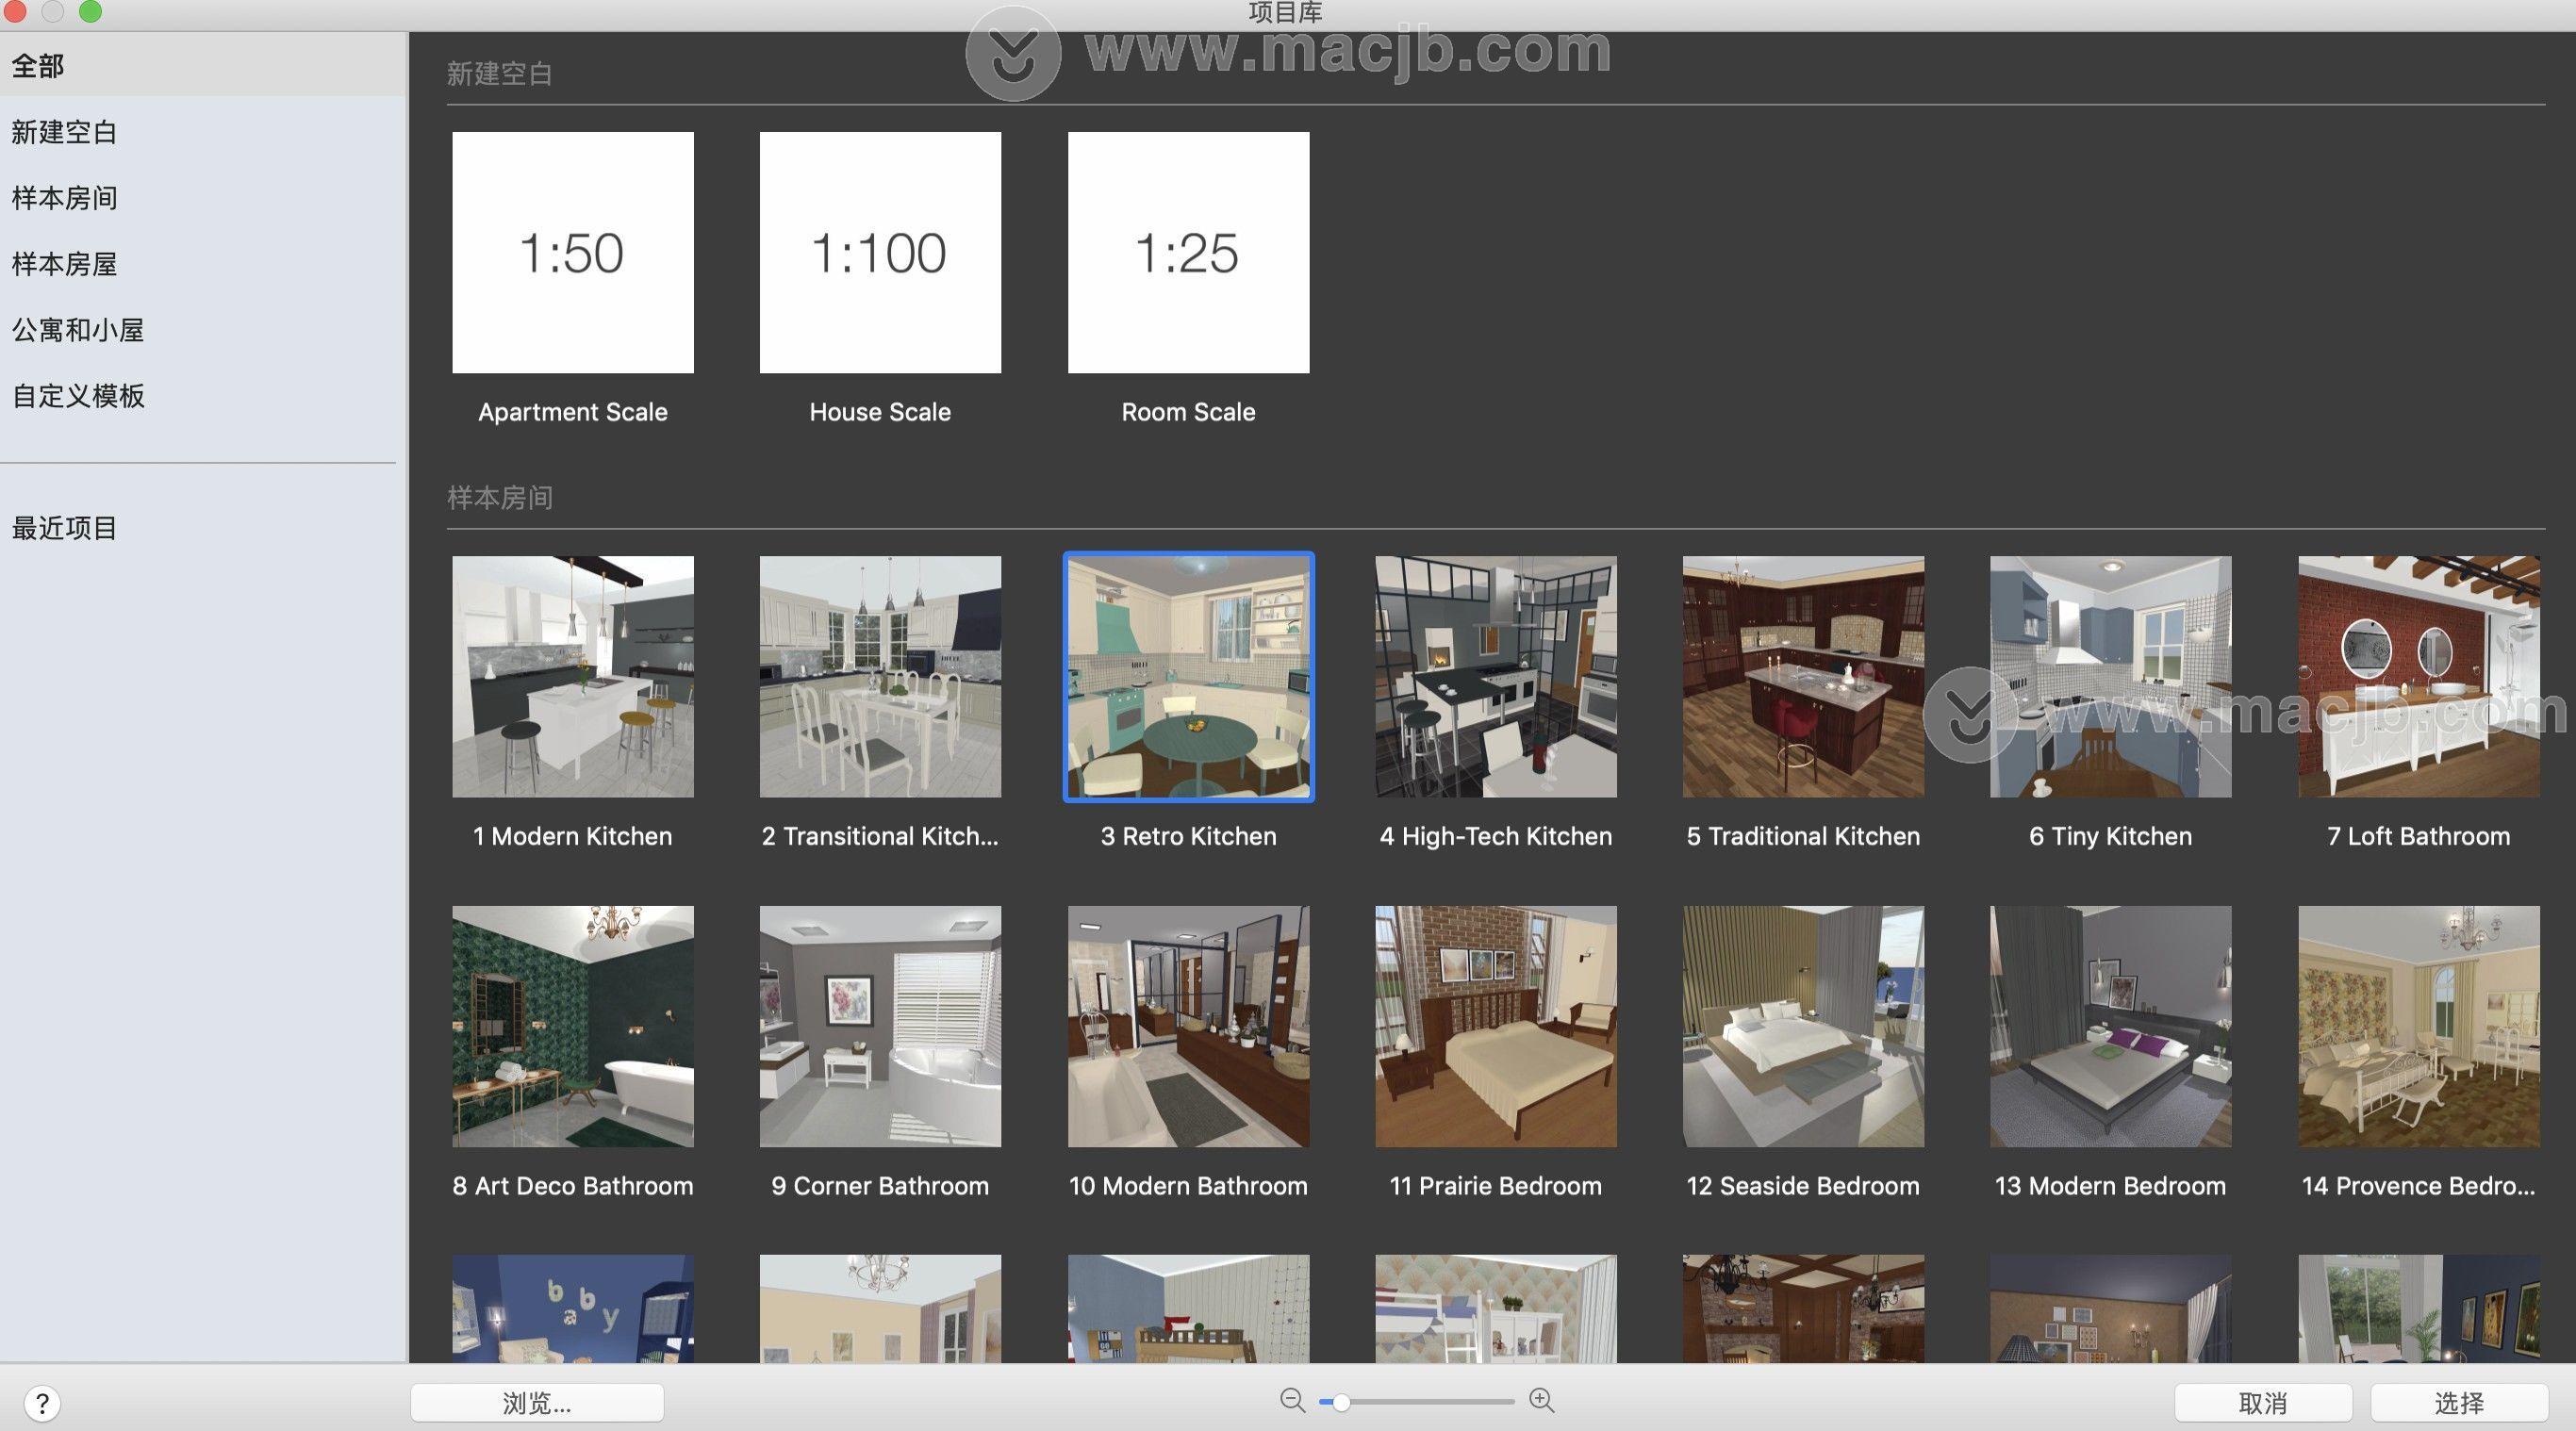2576x1431 pixels.
Task: Select 自定义模板 in the sidebar
Action: pos(77,395)
